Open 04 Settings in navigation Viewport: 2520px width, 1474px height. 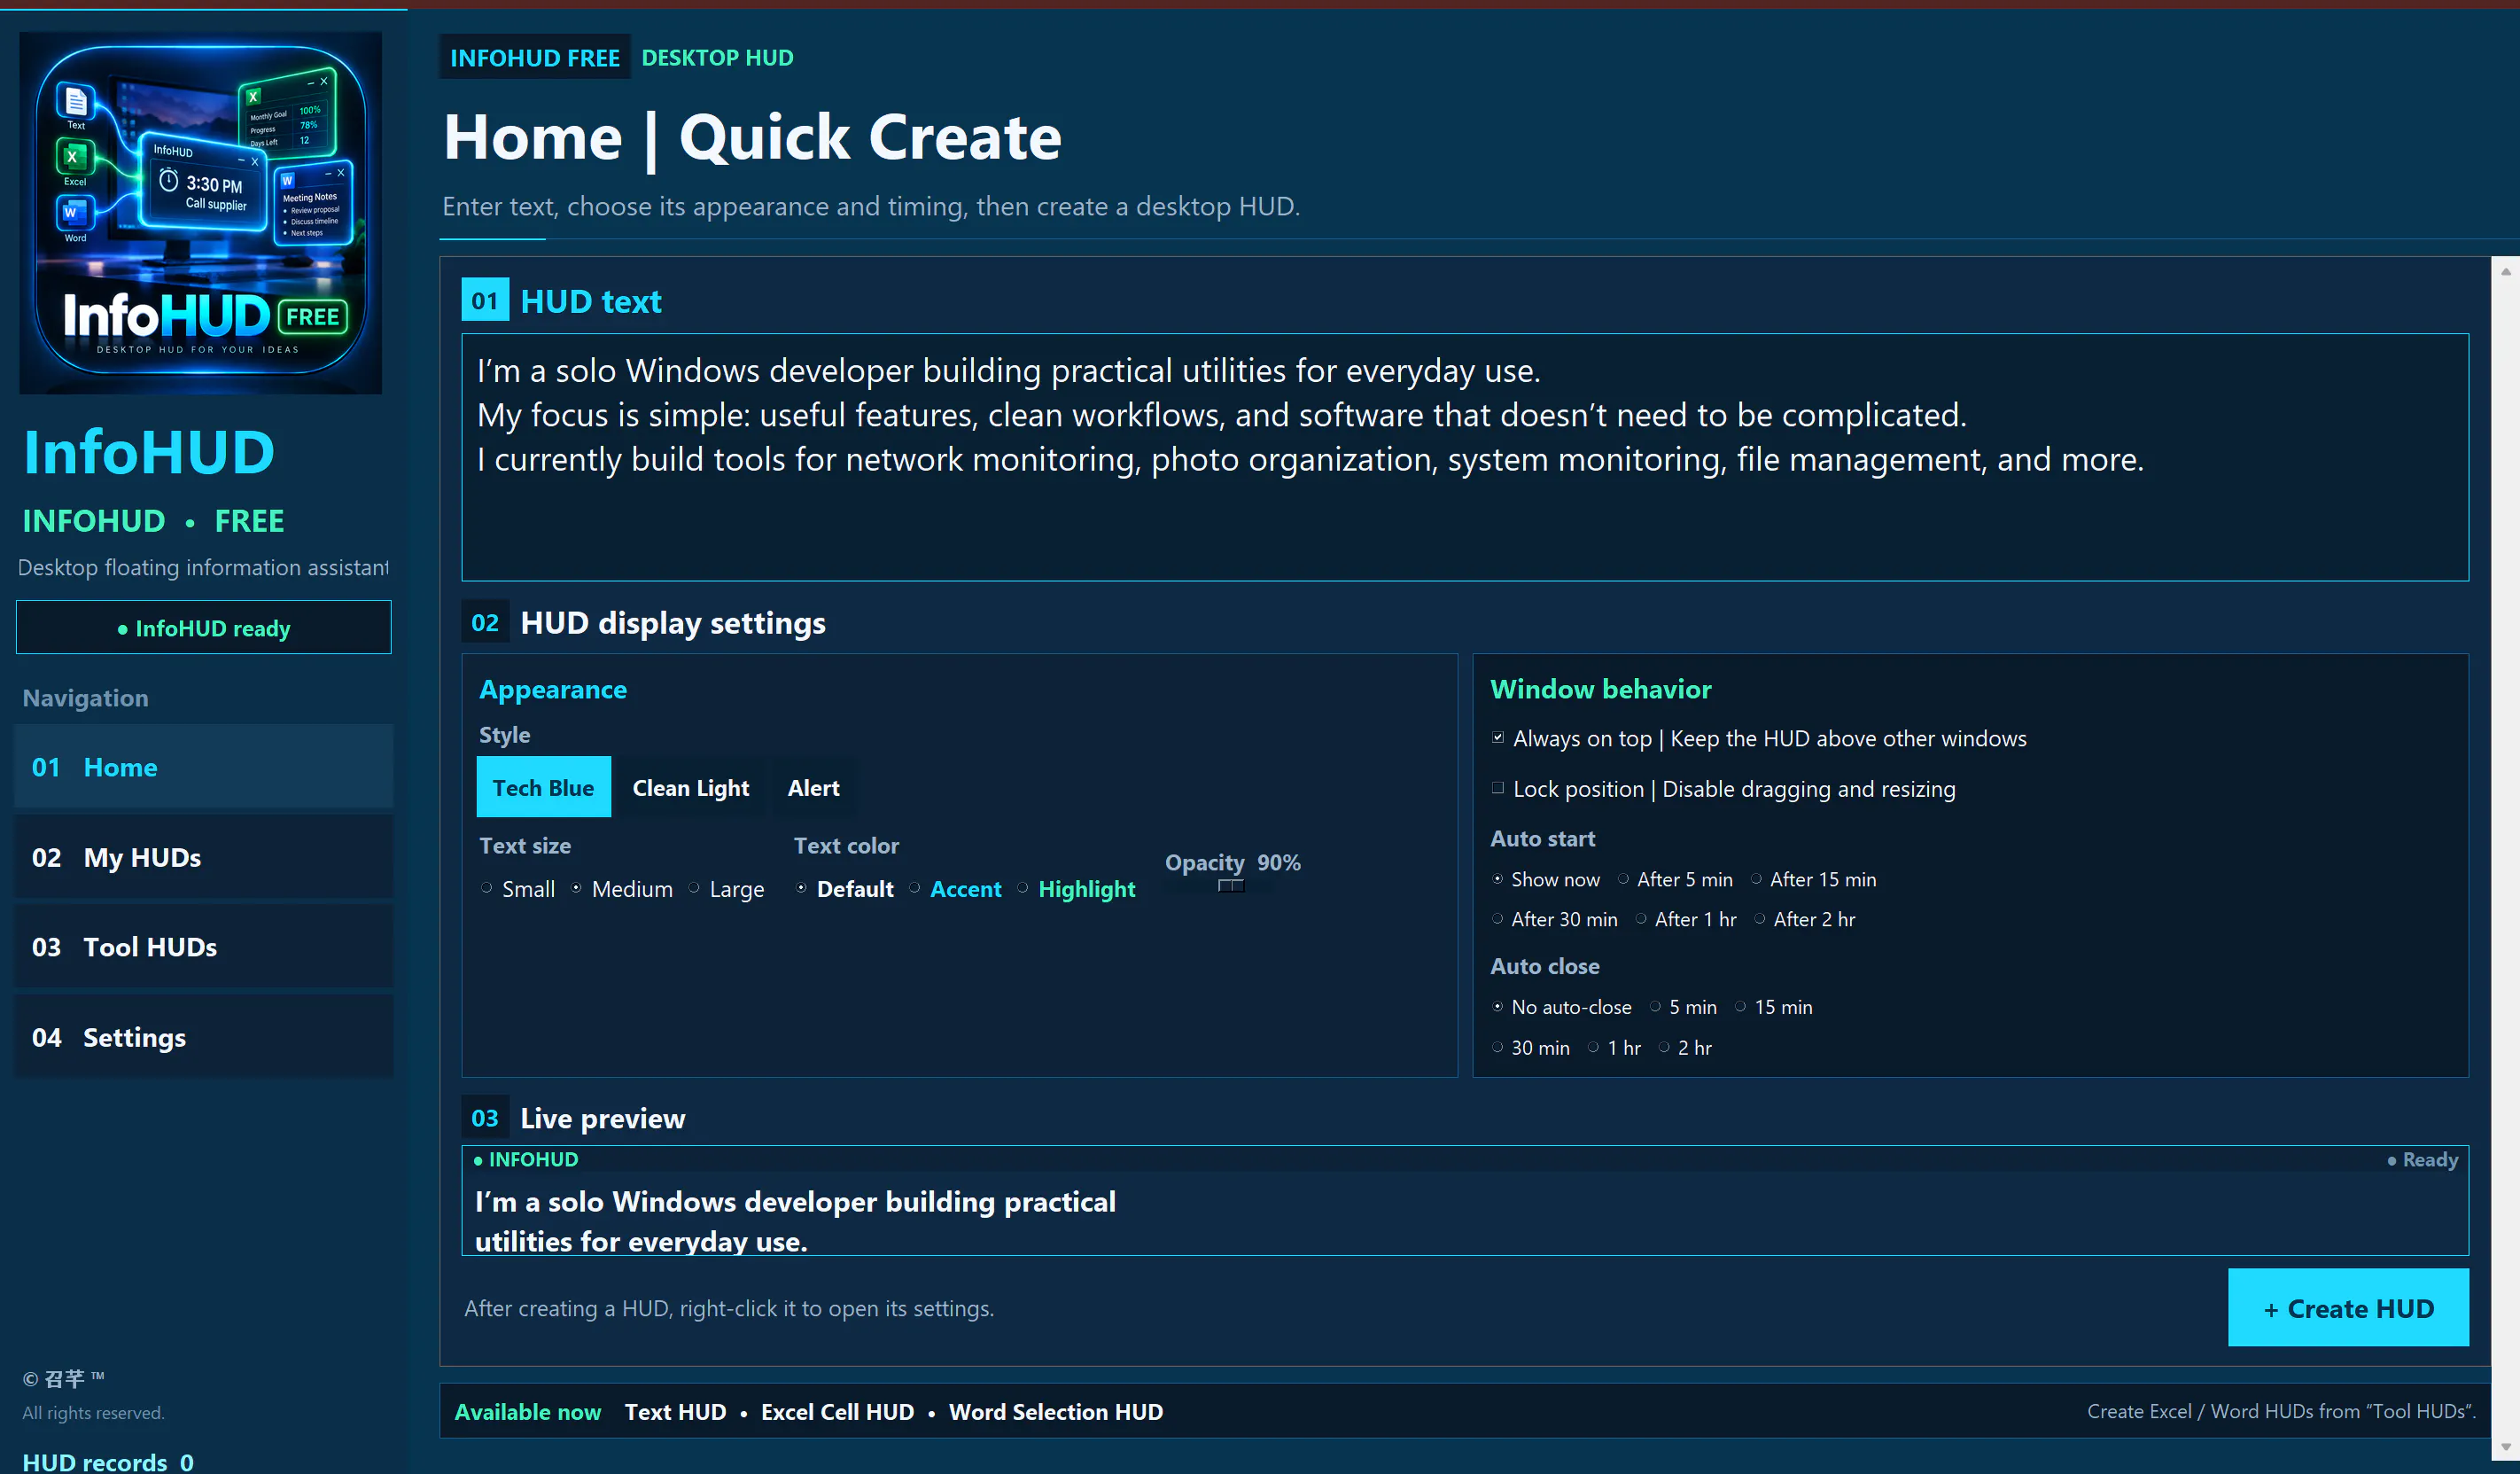click(204, 1037)
